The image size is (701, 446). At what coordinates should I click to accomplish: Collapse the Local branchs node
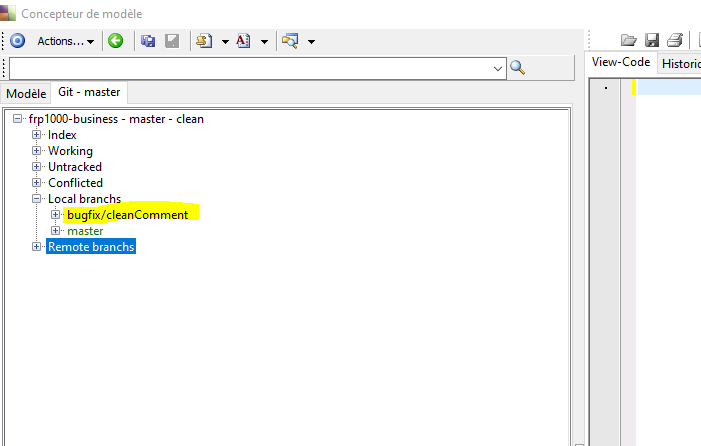(37, 199)
